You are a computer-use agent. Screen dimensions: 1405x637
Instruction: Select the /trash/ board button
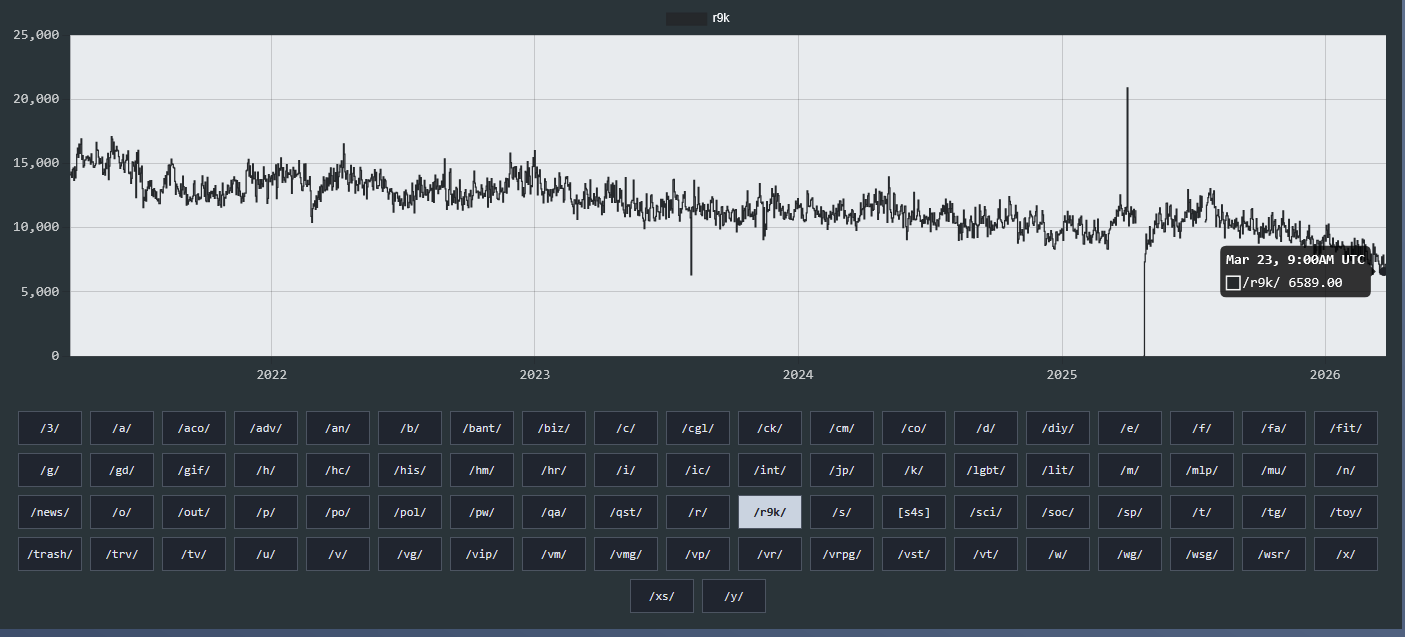tap(50, 554)
